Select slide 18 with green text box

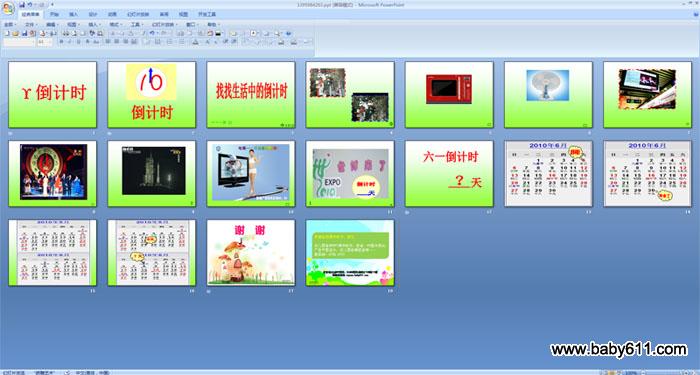pos(350,253)
